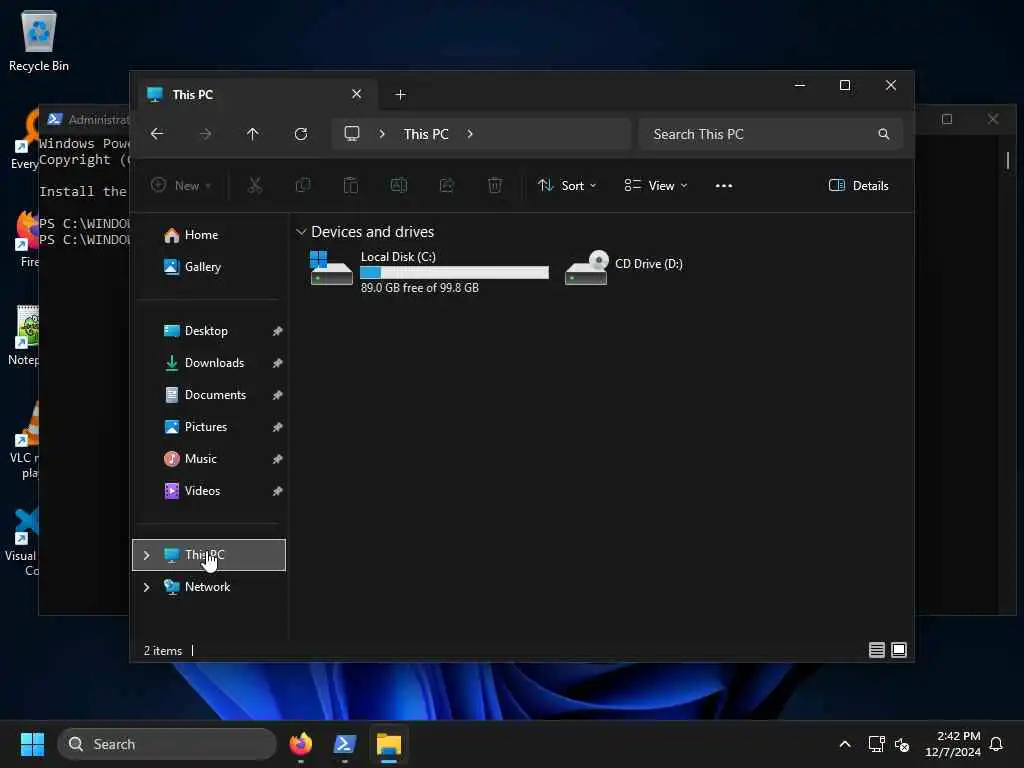Open the clock showing 2:42 PM
This screenshot has height=768, width=1024.
coord(953,744)
